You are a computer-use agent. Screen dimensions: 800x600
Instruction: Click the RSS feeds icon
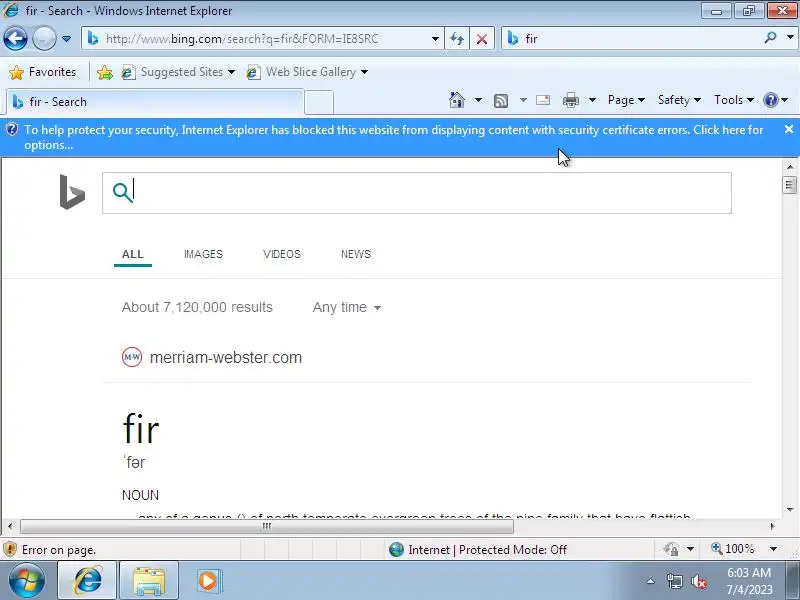(501, 101)
